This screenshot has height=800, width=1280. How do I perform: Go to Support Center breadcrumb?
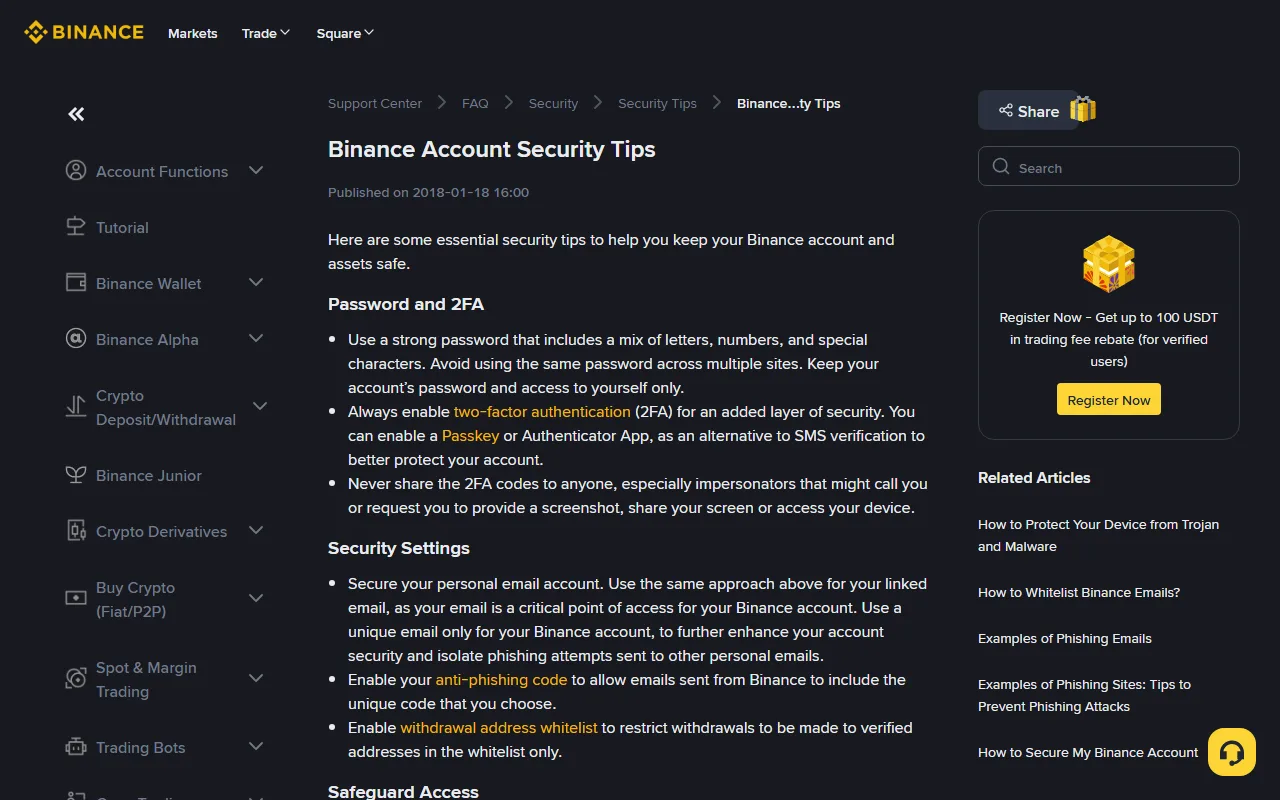tap(375, 103)
